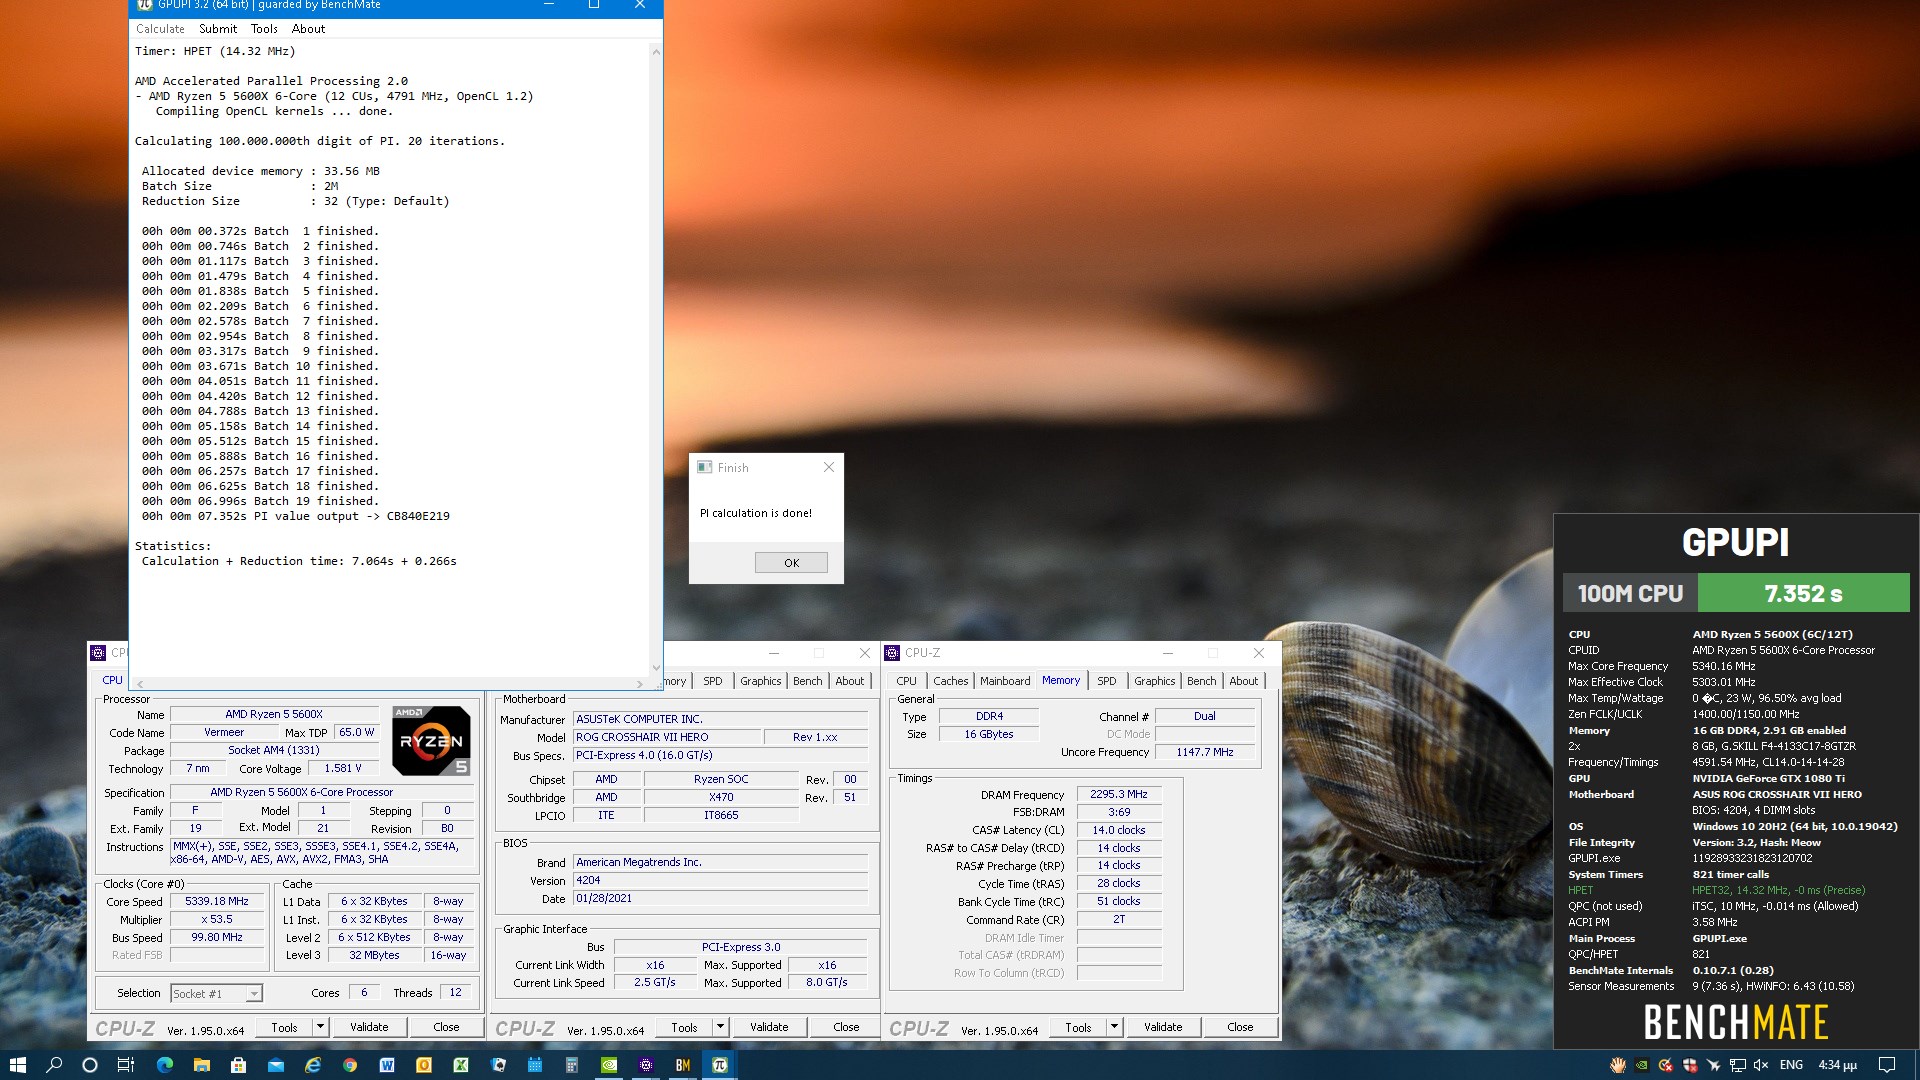1920x1080 pixels.
Task: Select the SPD tab in middle CPU-Z
Action: (x=712, y=681)
